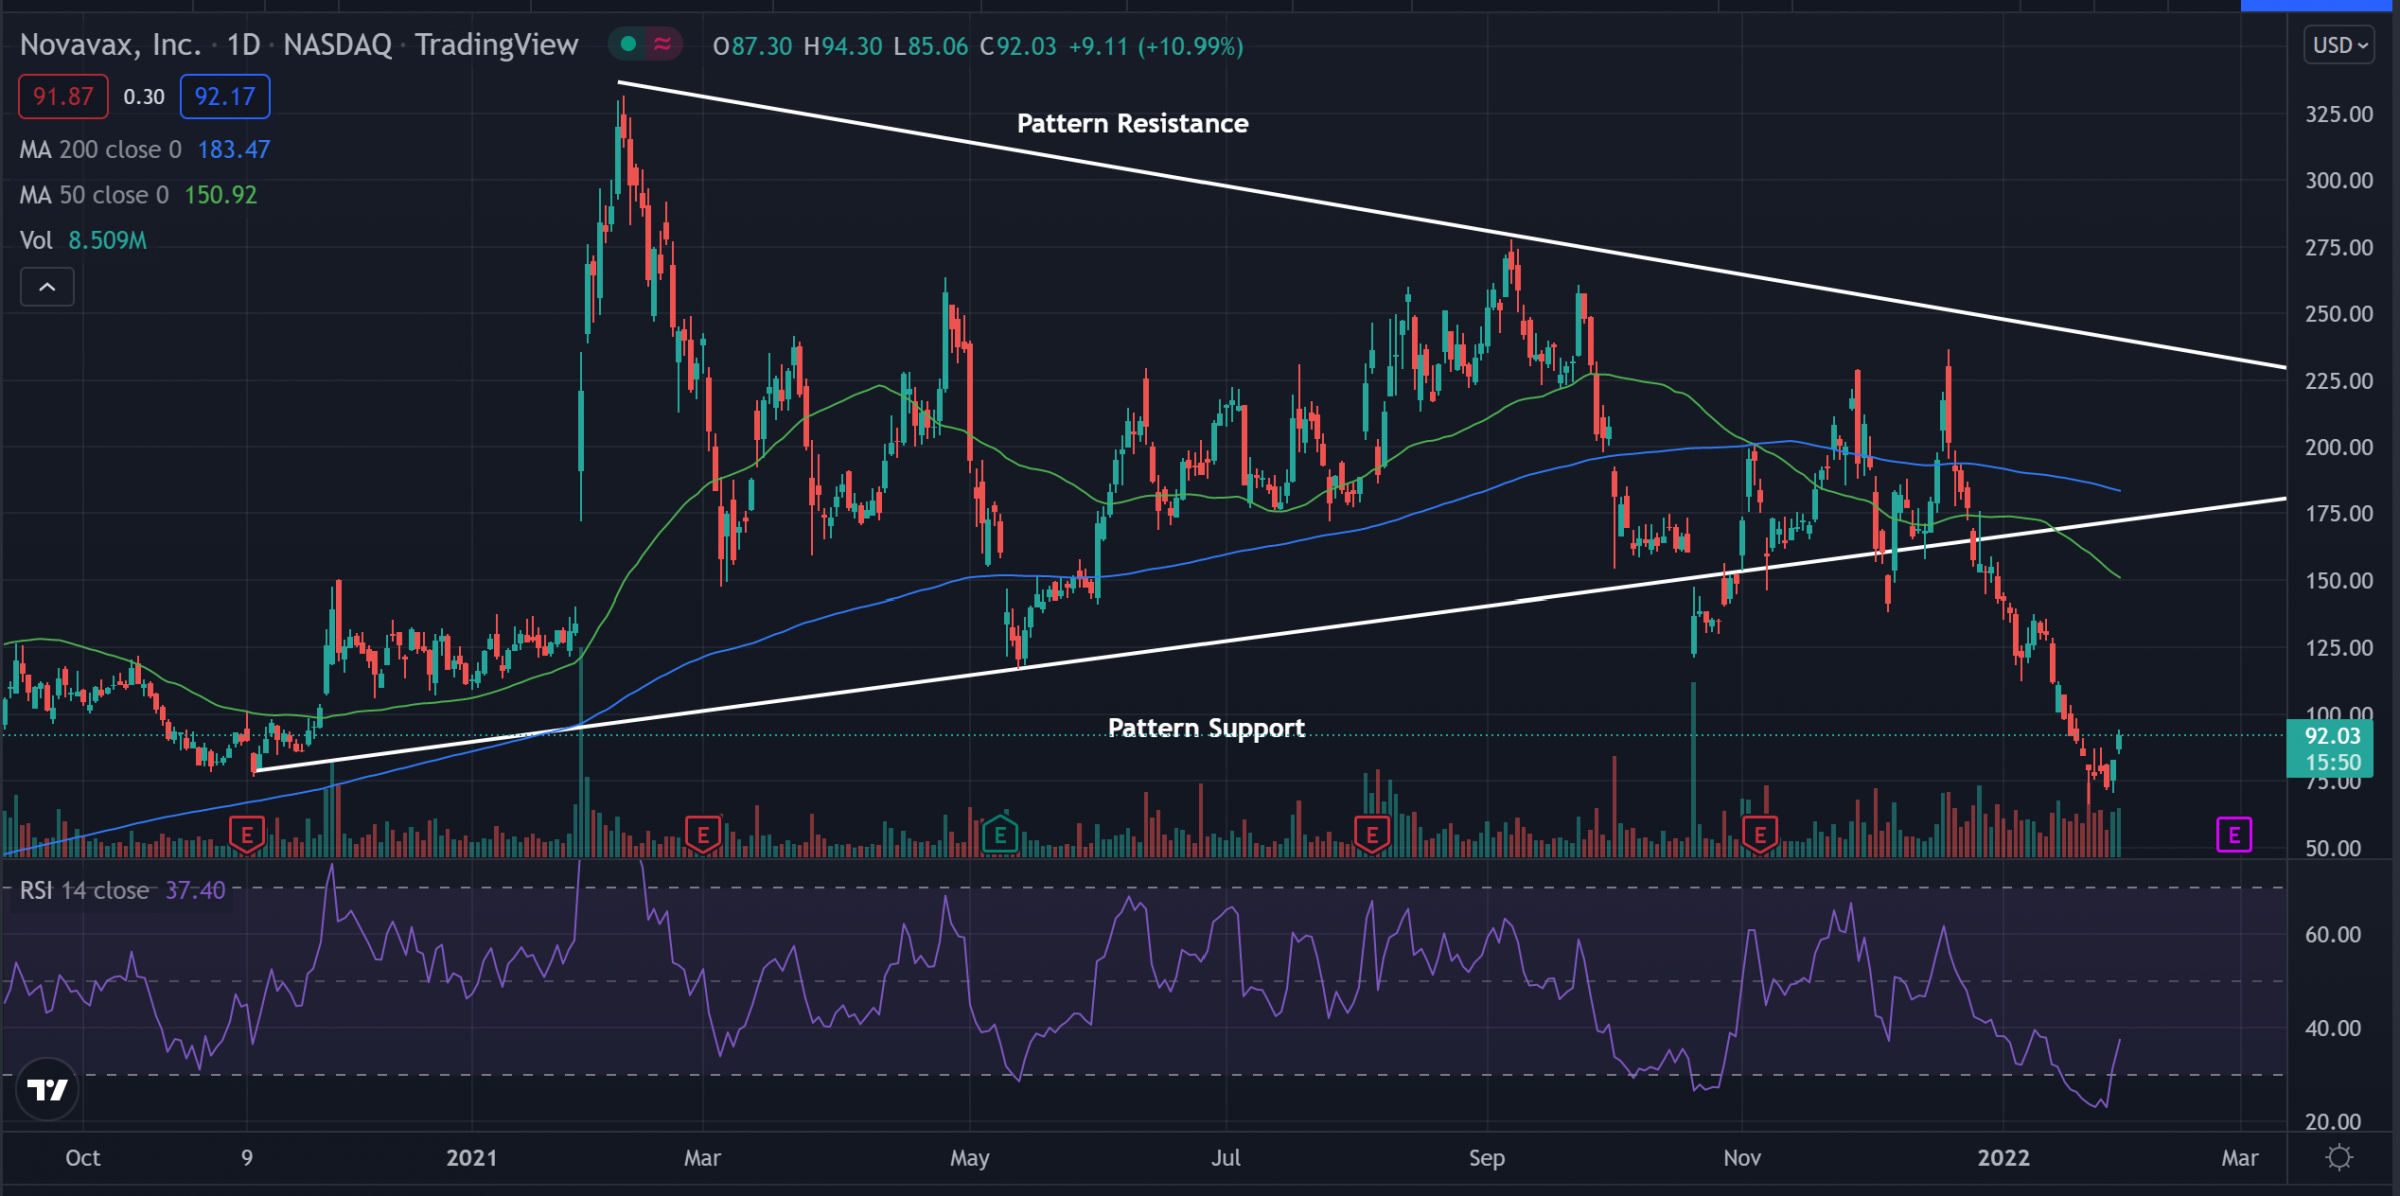Image resolution: width=2400 pixels, height=1196 pixels.
Task: Click the green market open status dot
Action: pyautogui.click(x=628, y=44)
